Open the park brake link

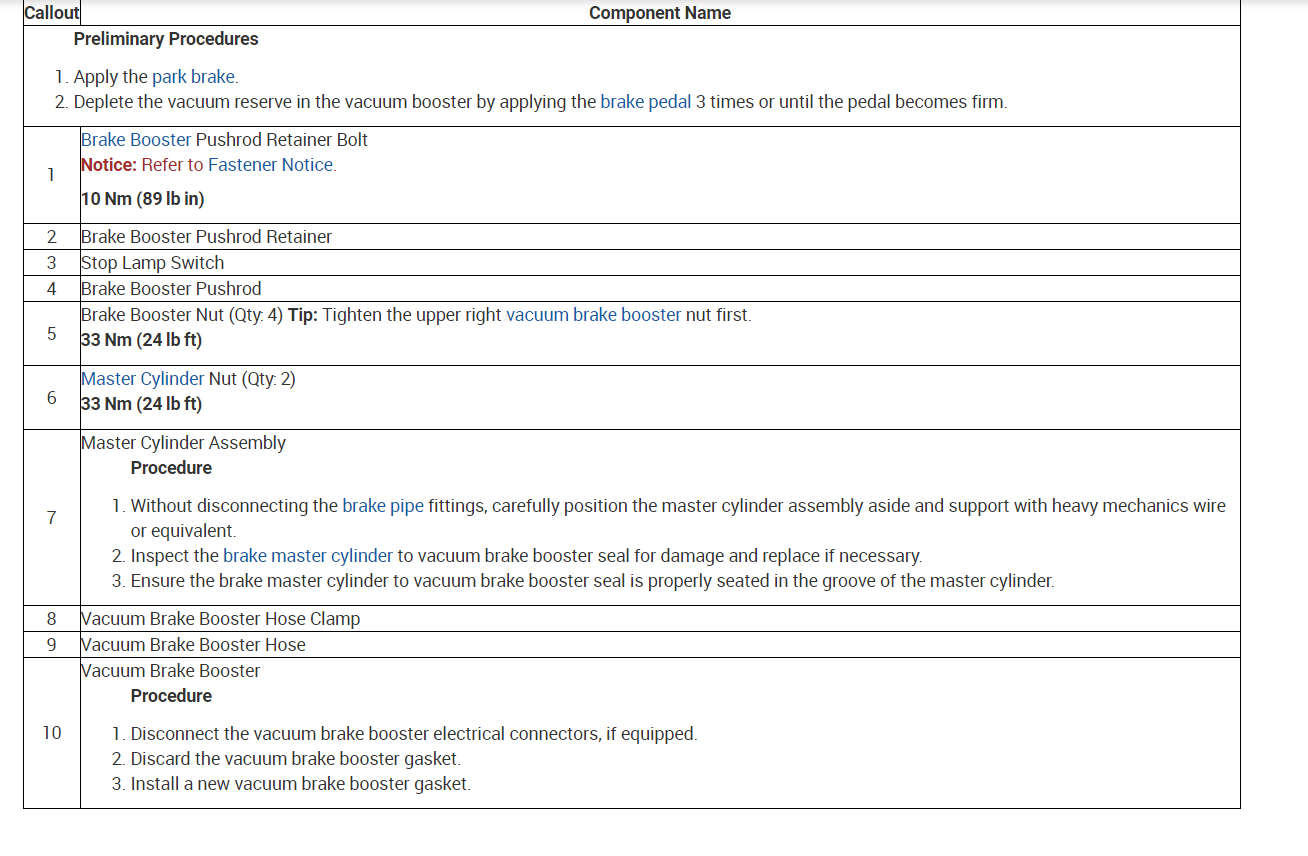[x=194, y=77]
